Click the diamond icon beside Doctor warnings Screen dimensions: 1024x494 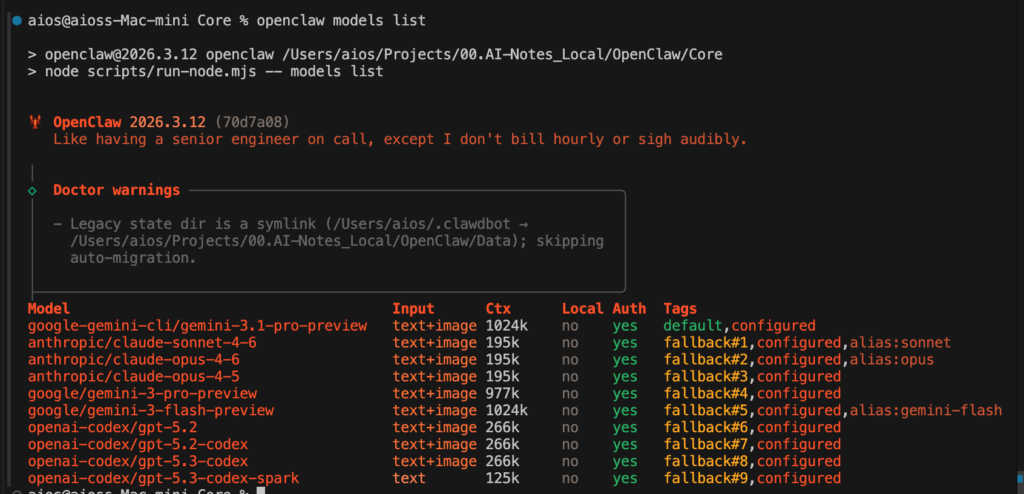coord(32,190)
